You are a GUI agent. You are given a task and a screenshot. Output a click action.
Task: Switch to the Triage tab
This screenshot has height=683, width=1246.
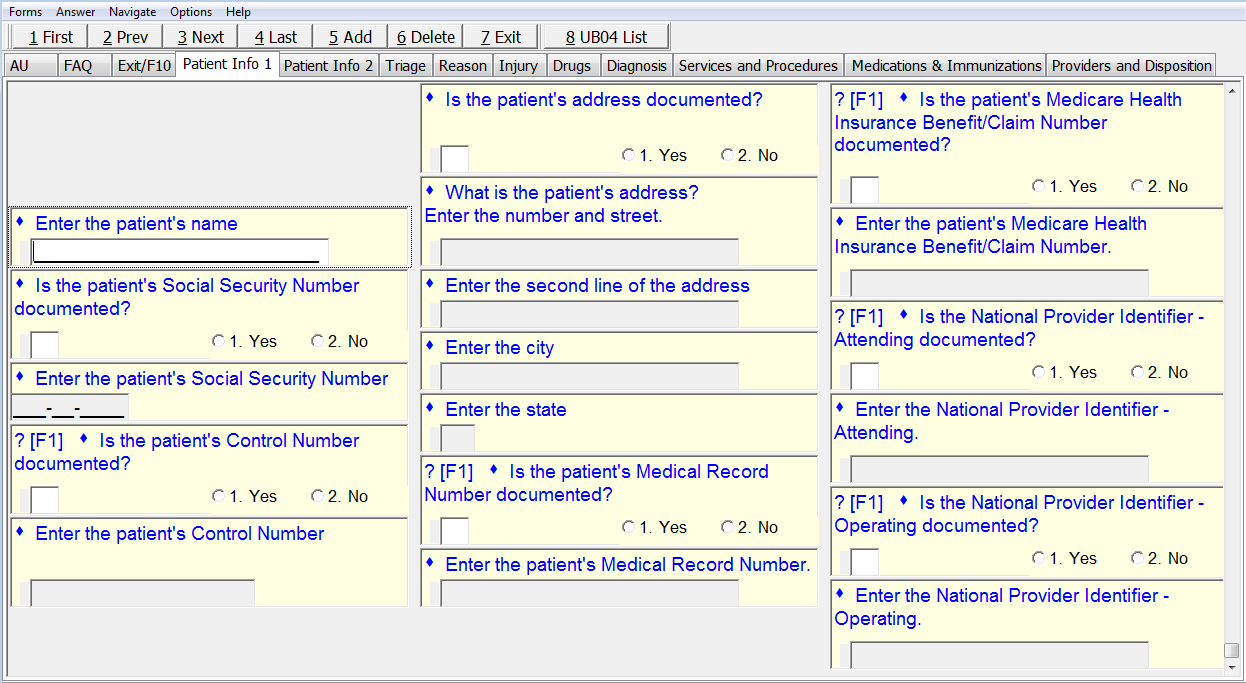(406, 66)
